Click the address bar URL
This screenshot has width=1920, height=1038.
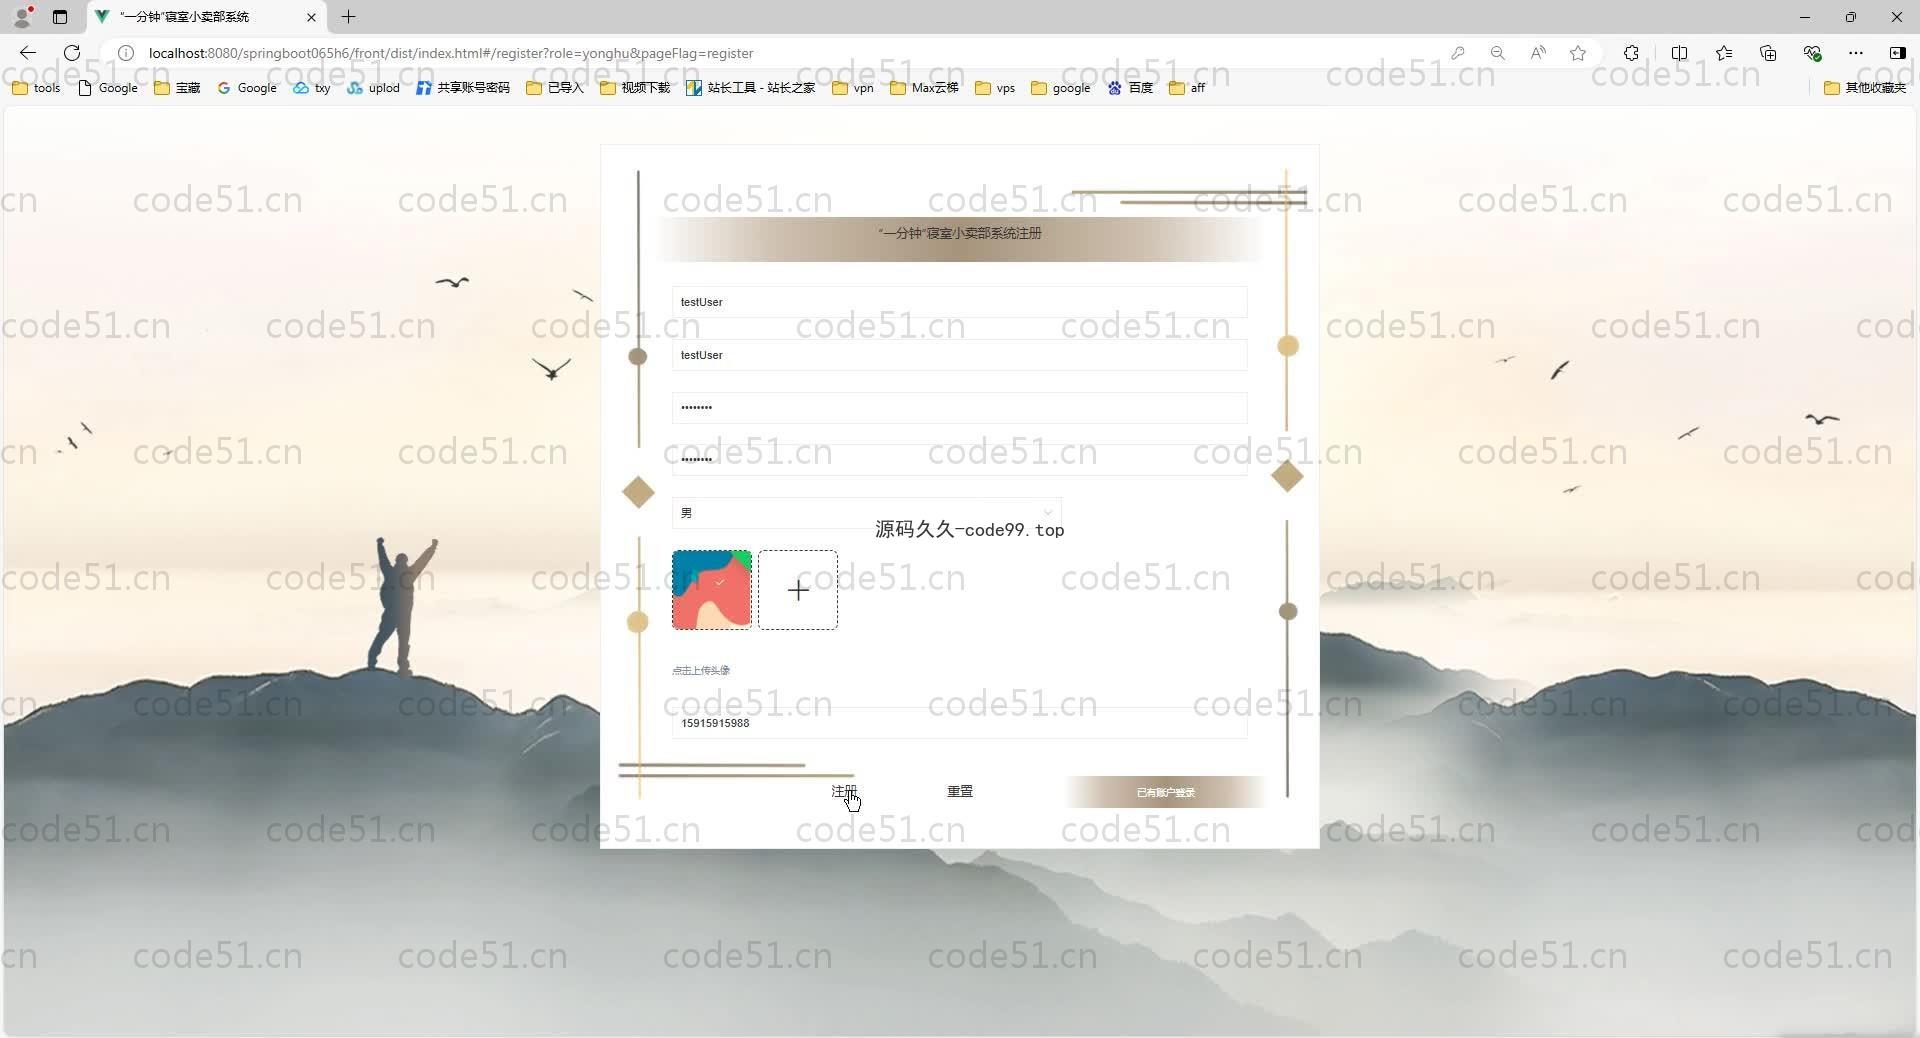tap(451, 53)
